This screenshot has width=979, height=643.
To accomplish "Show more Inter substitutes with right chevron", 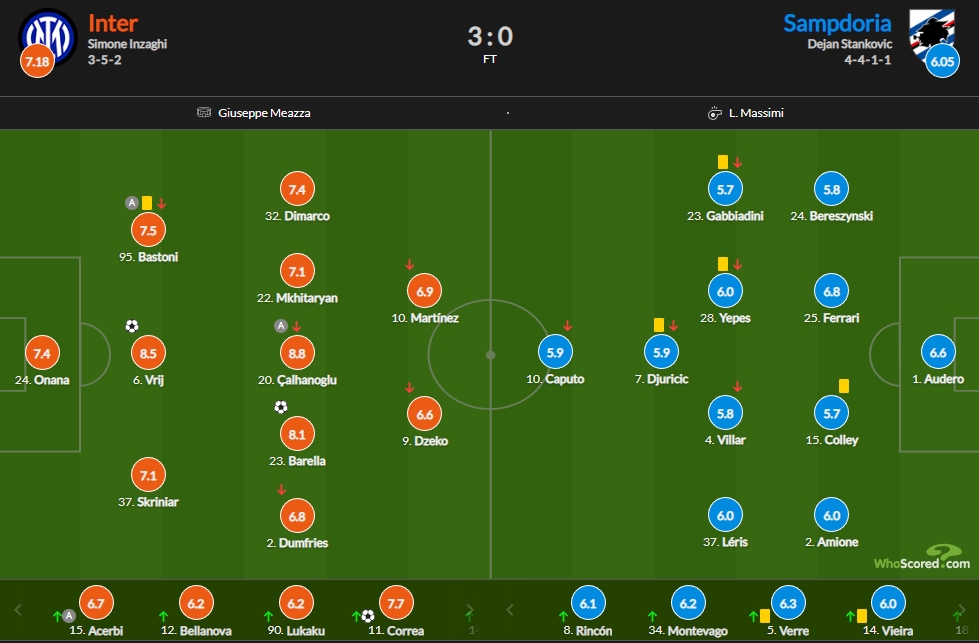I will point(470,610).
